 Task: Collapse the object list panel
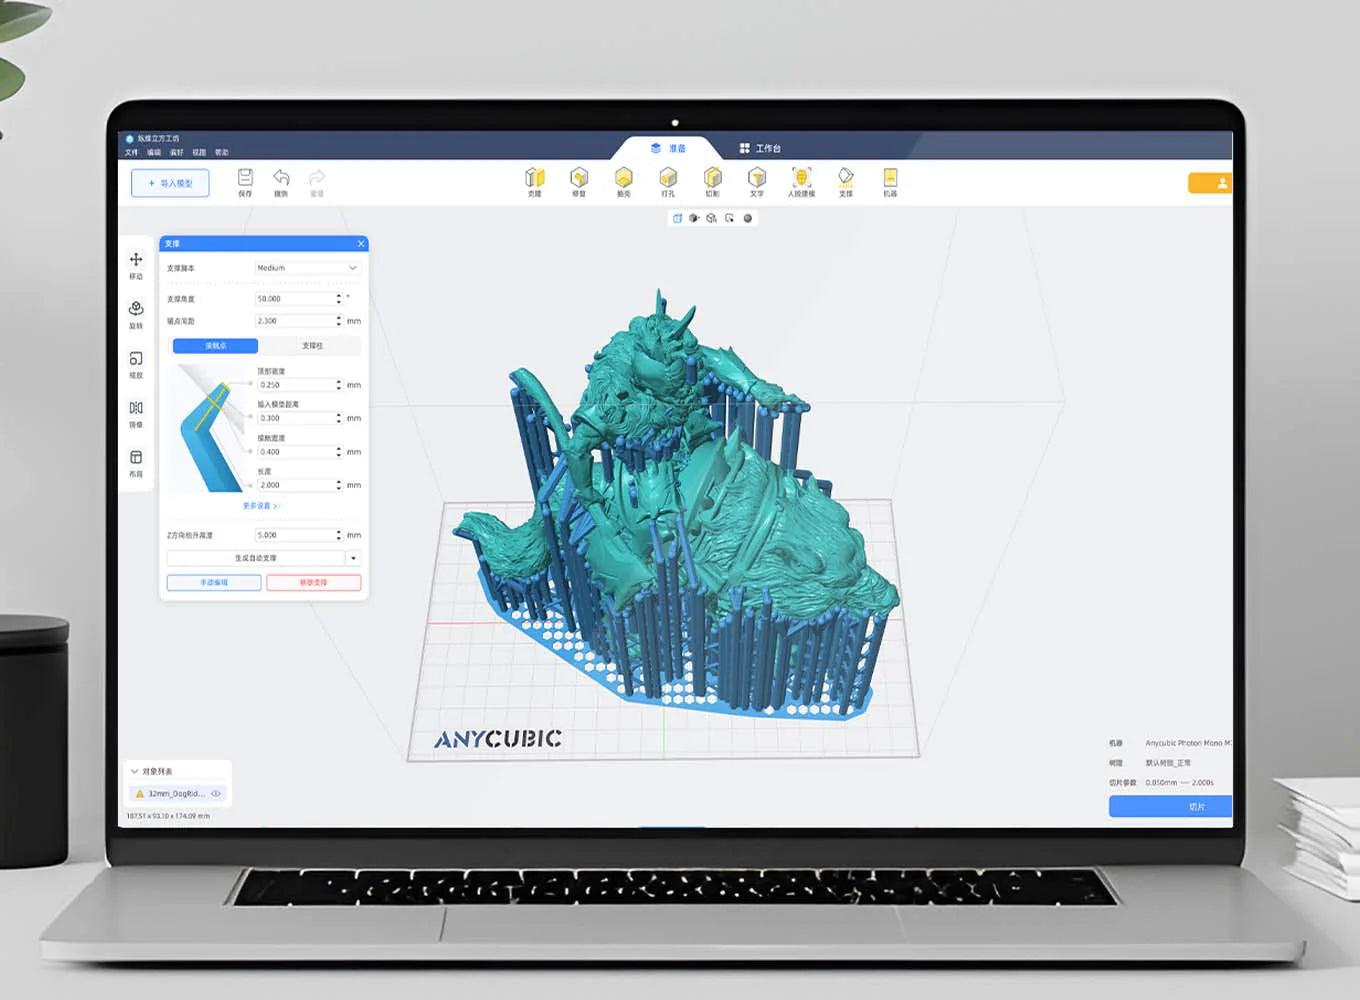tap(134, 770)
